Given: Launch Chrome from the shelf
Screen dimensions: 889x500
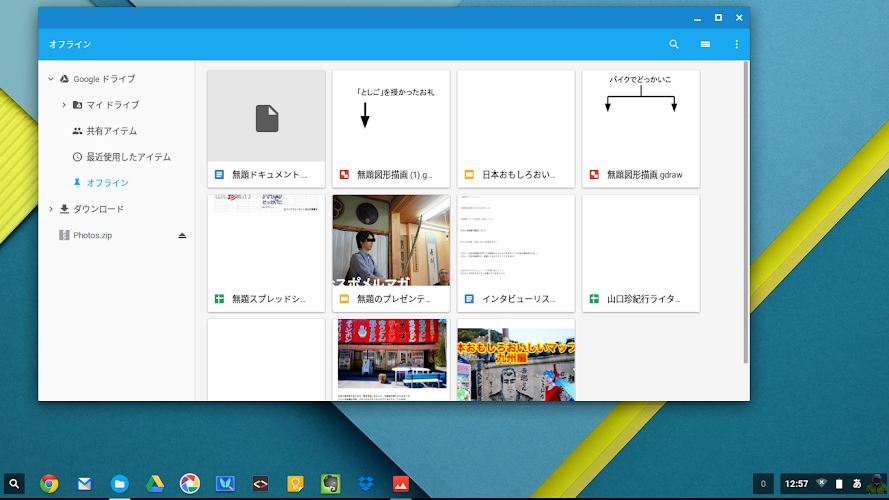Looking at the screenshot, I should [x=49, y=484].
